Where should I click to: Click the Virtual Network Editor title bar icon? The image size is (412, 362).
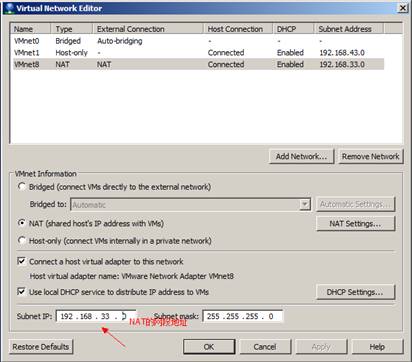click(x=10, y=8)
